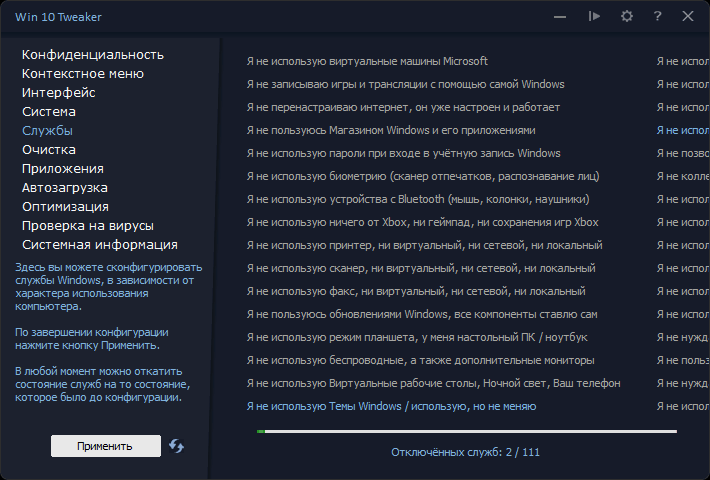
Task: Select Системная информация in the sidebar
Action: pyautogui.click(x=100, y=244)
